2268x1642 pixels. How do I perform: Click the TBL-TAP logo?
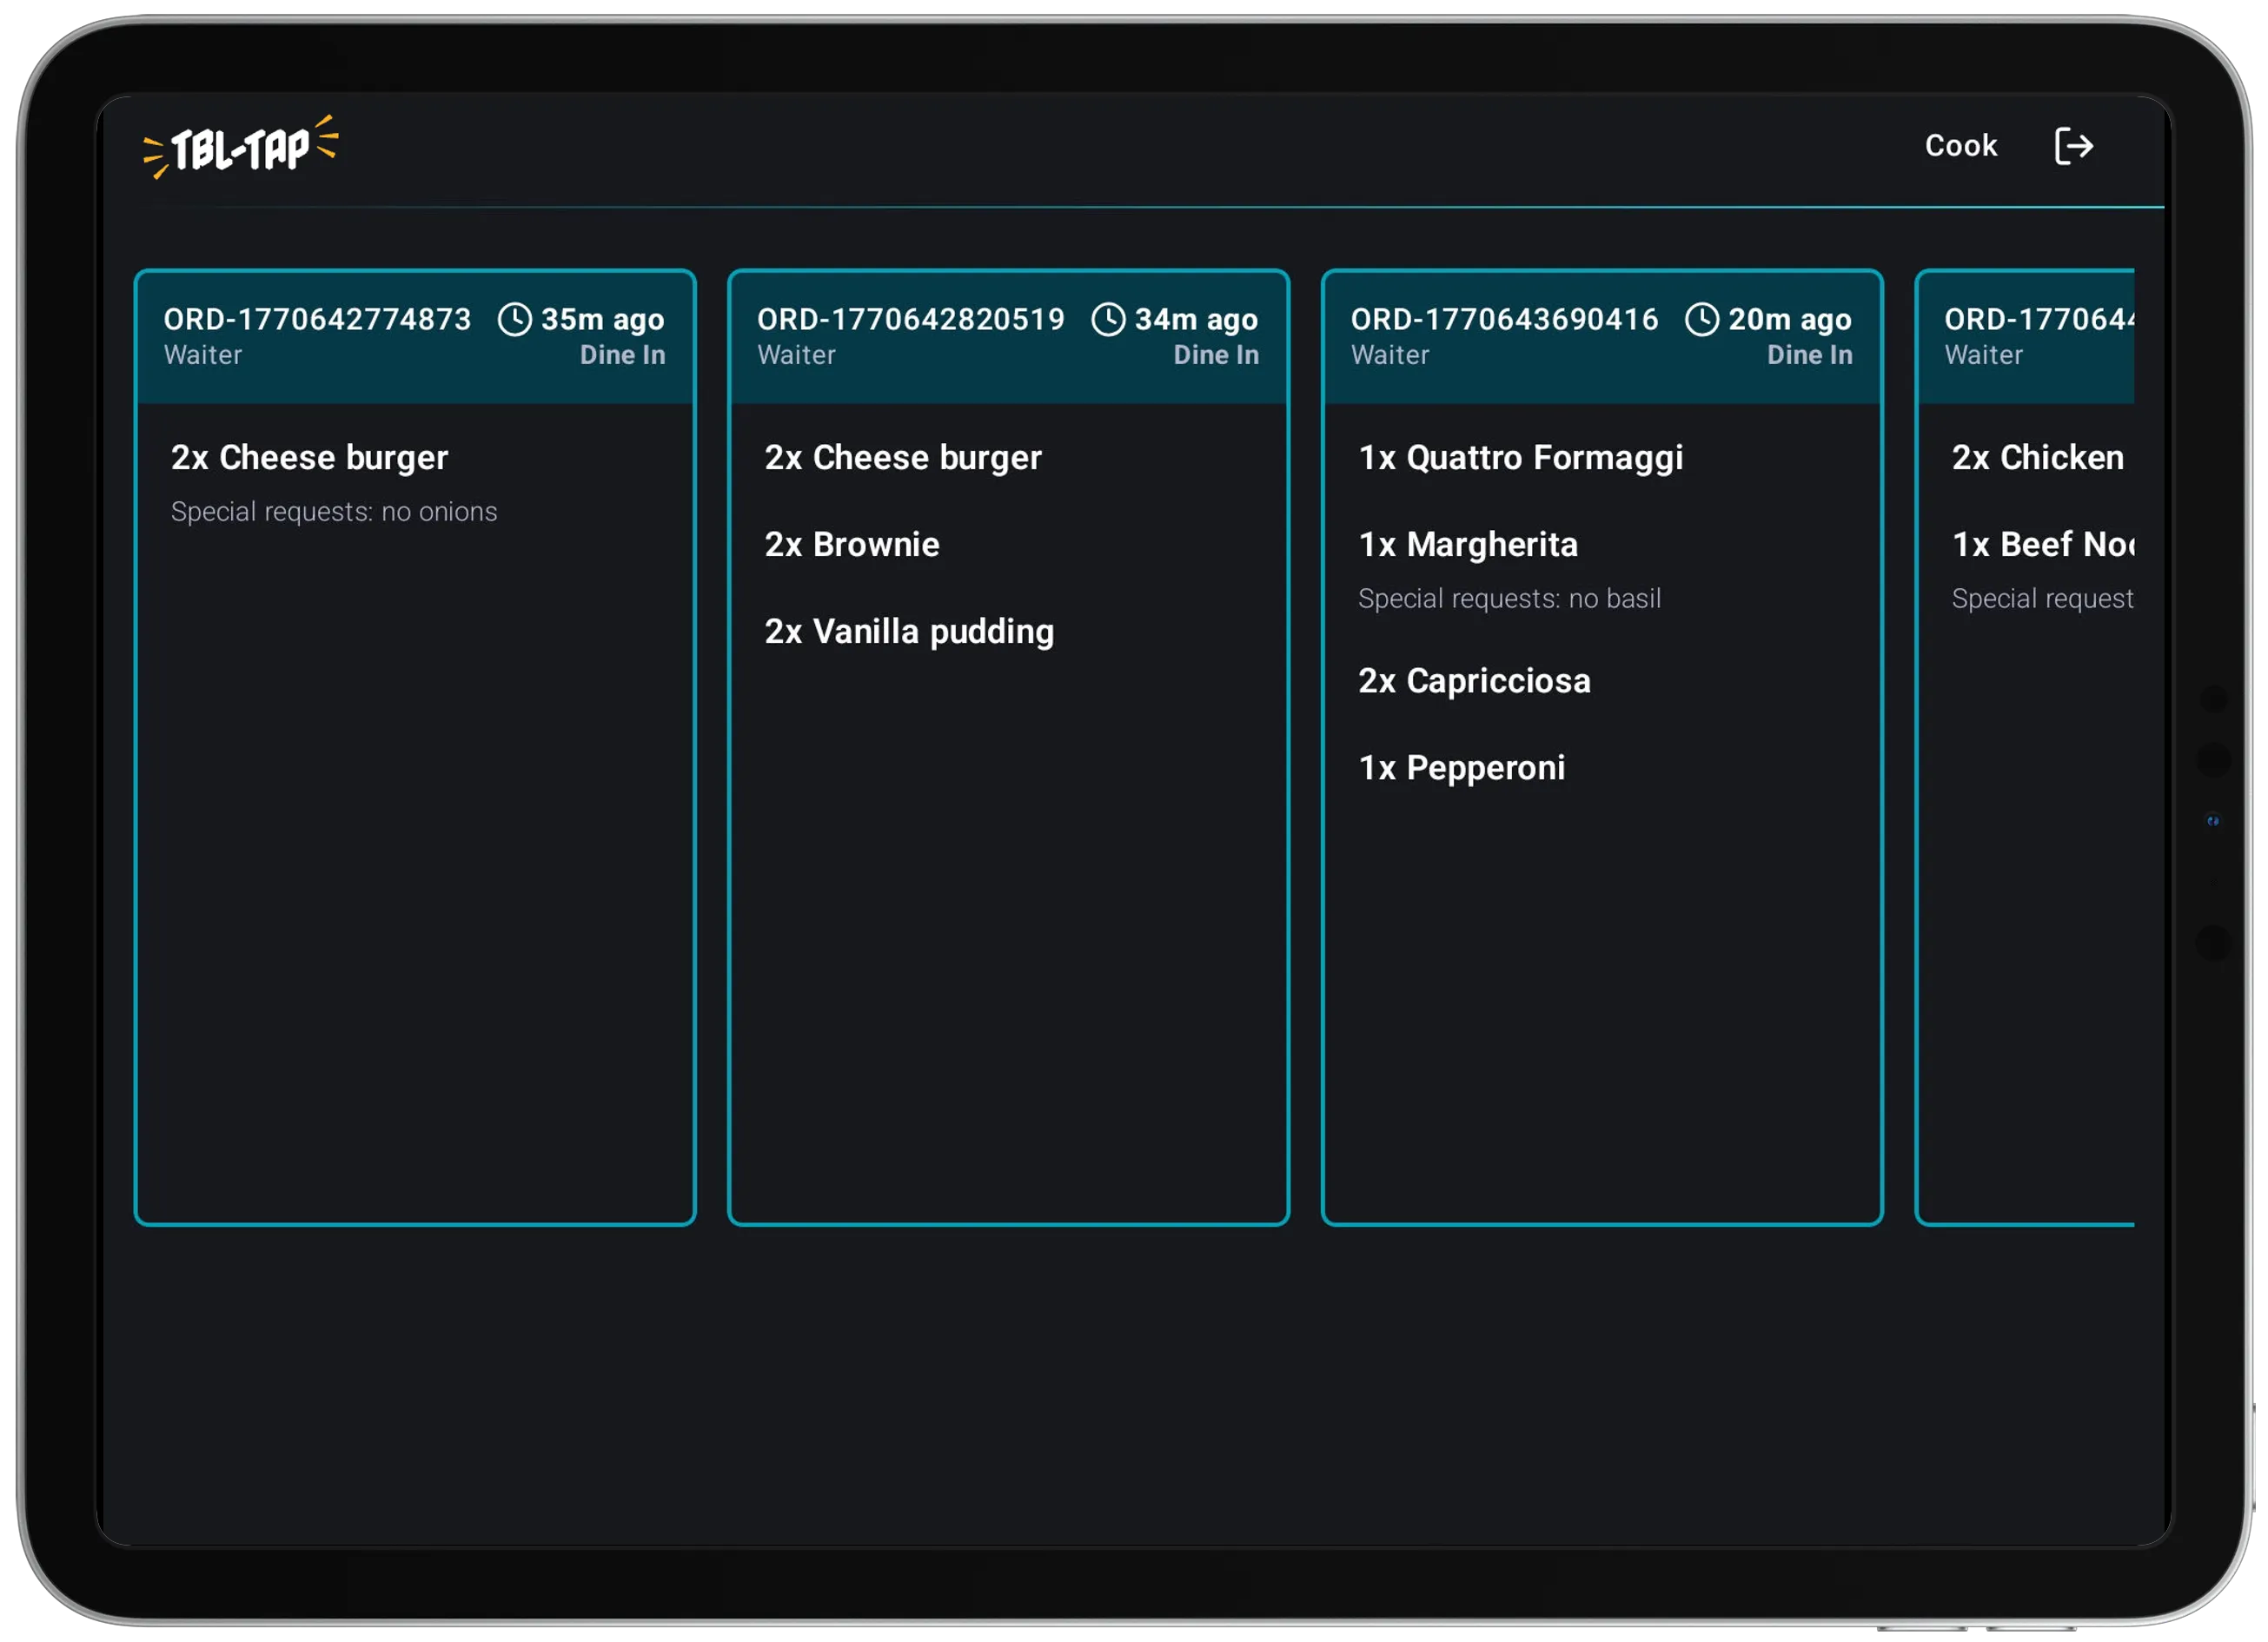point(241,148)
